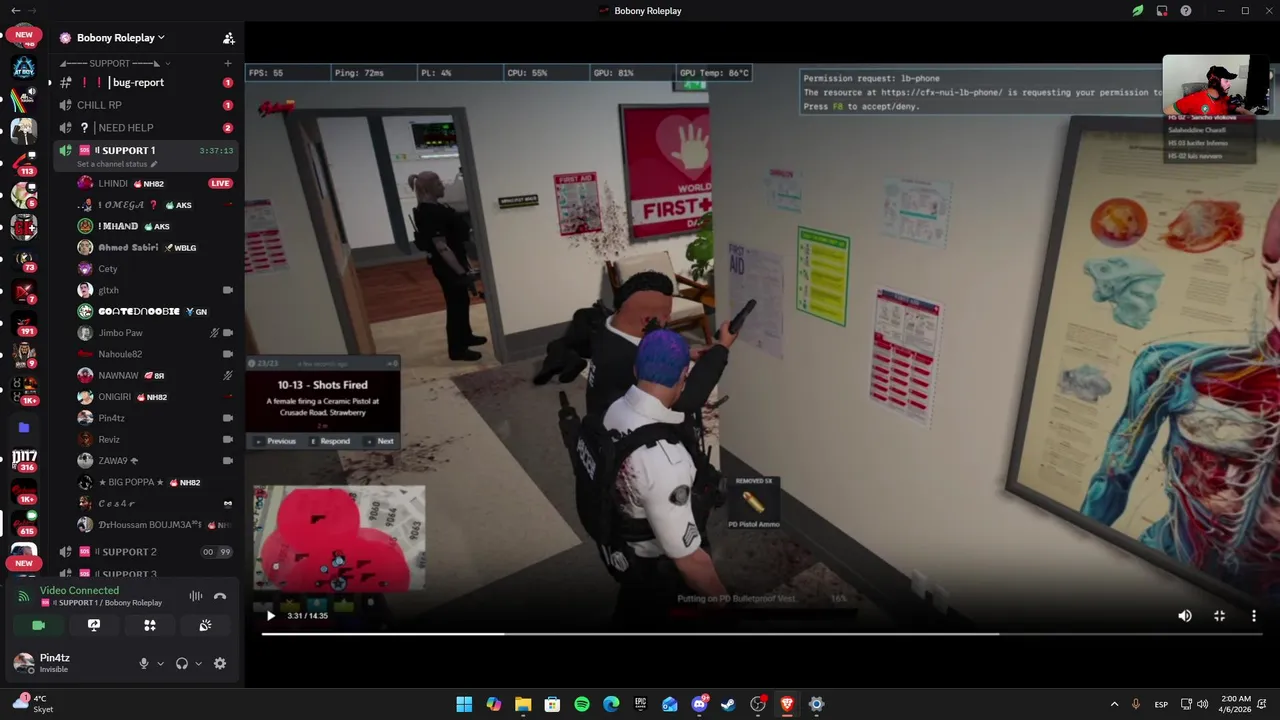Open Spotify from the taskbar
1280x720 pixels.
(x=582, y=704)
